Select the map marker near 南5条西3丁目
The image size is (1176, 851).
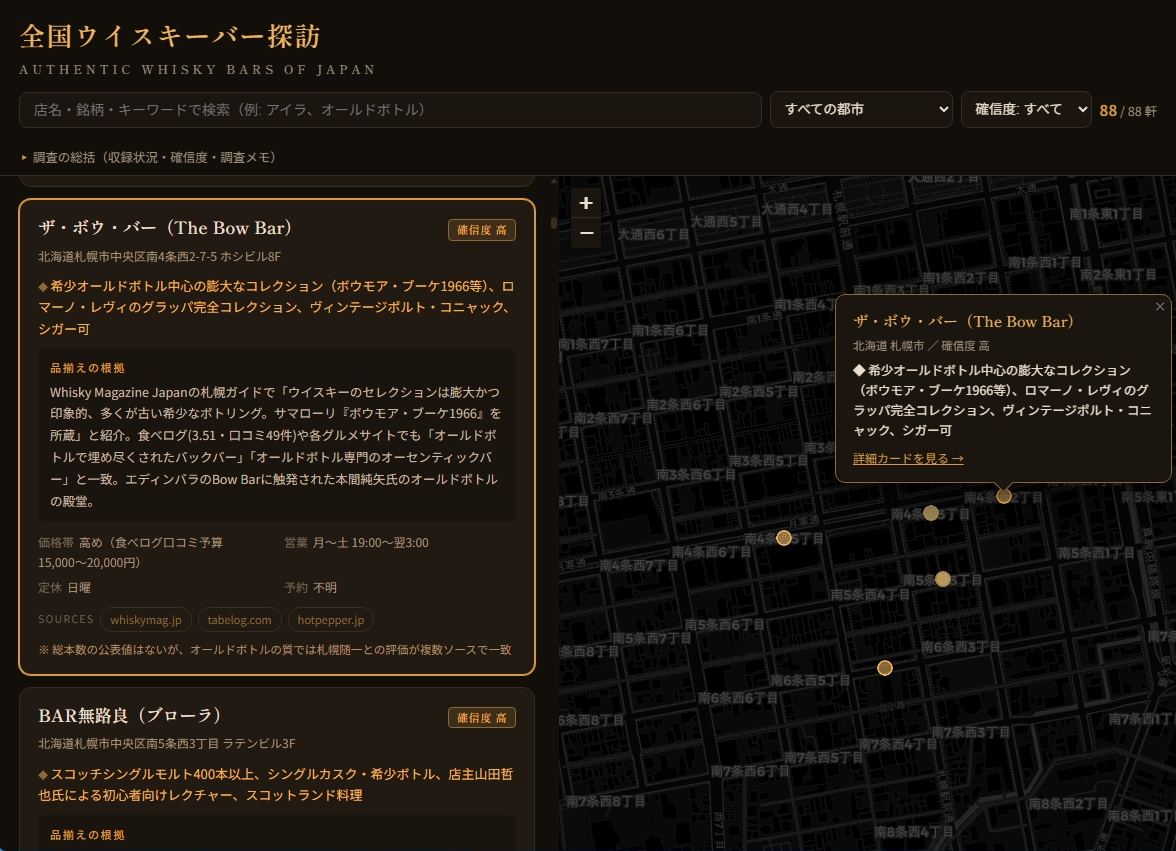pyautogui.click(x=943, y=579)
